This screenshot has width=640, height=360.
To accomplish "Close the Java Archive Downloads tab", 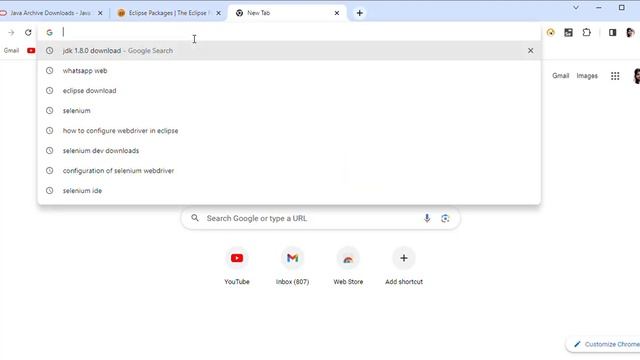I will pyautogui.click(x=100, y=13).
